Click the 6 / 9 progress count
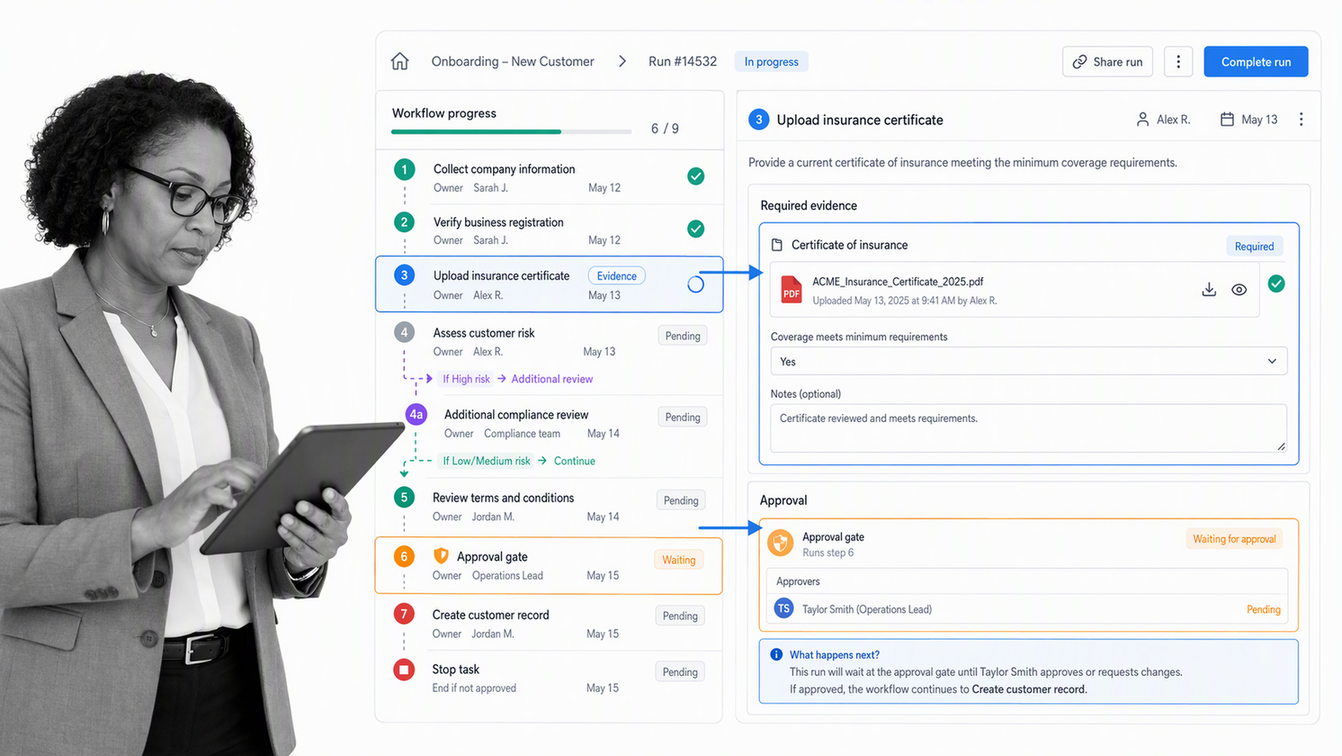 665,129
